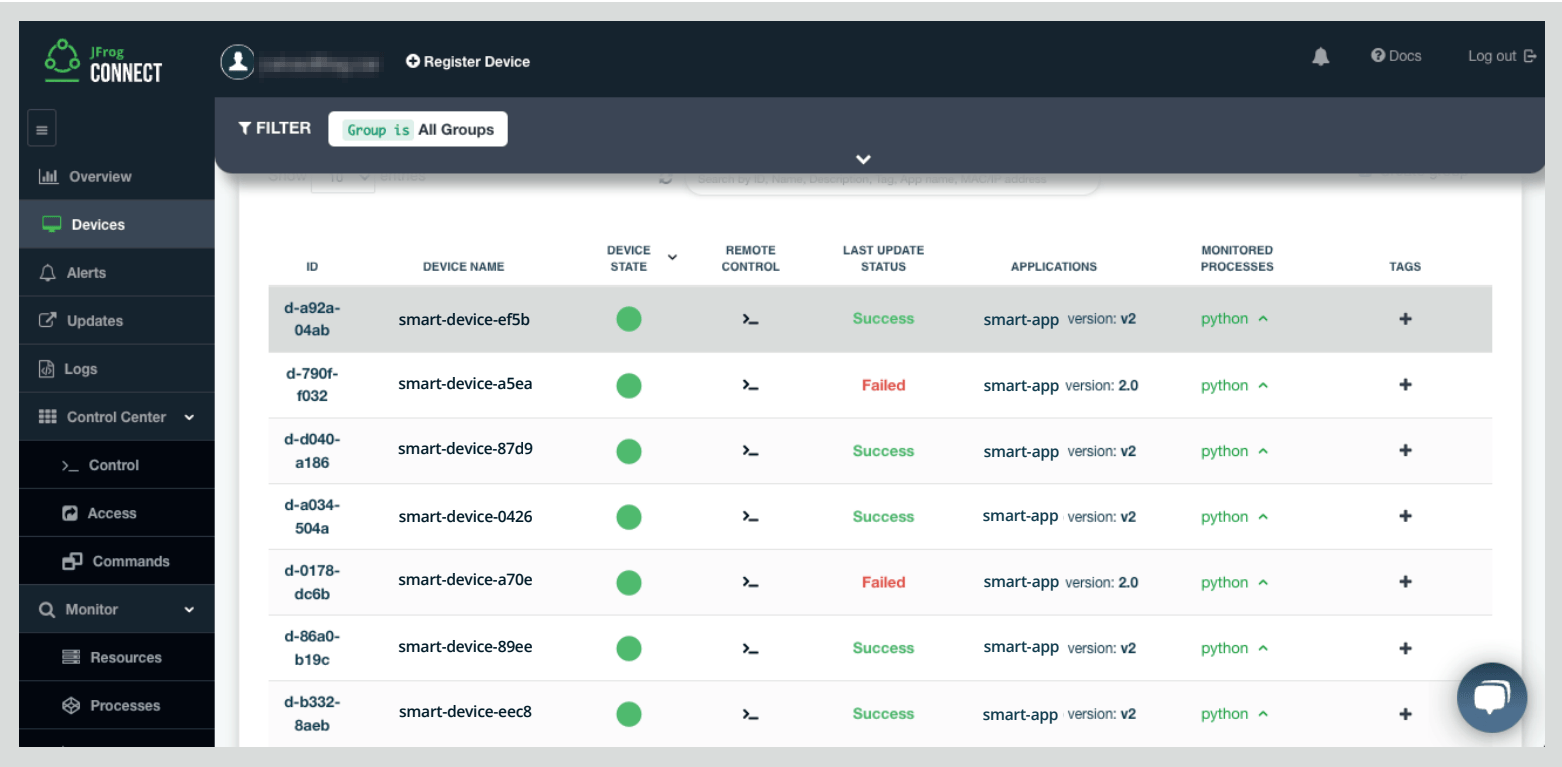Image resolution: width=1562 pixels, height=767 pixels.
Task: Click smart-app version 2.0 for smart-device-a70e
Action: [x=1061, y=582]
